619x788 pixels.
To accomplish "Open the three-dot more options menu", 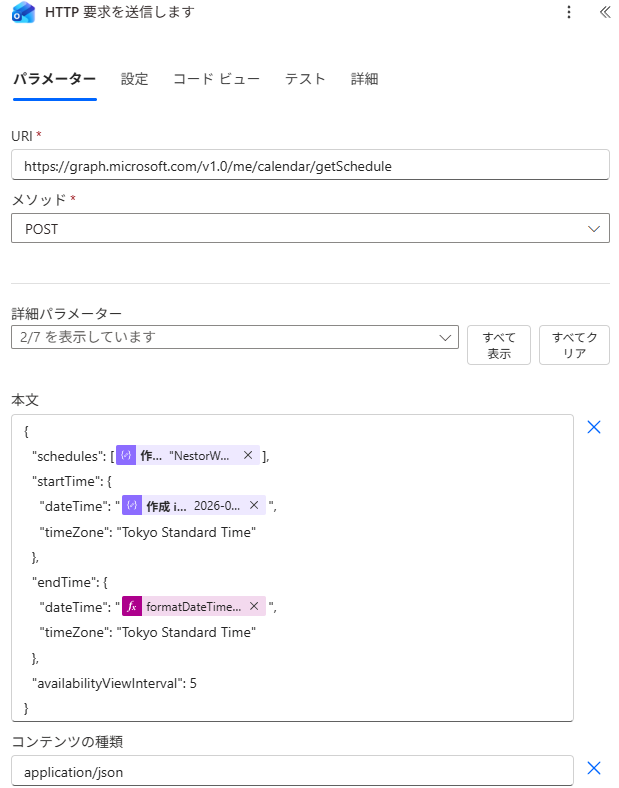I will [x=569, y=12].
